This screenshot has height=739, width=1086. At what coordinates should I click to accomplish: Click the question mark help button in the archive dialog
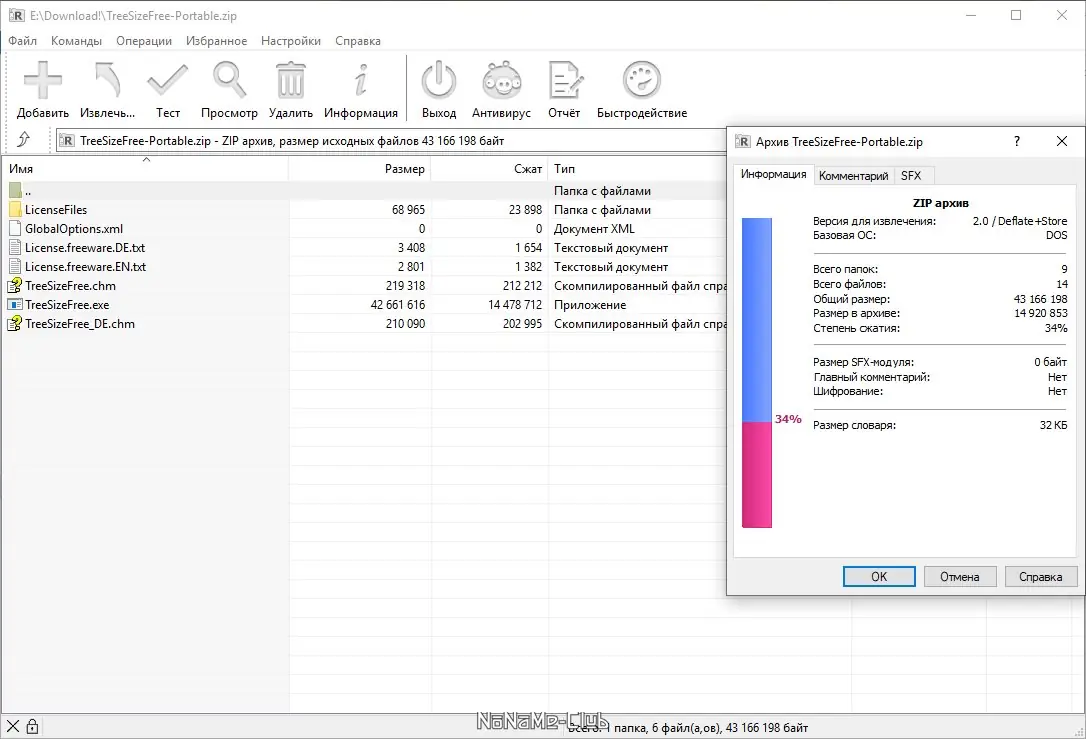tap(1017, 141)
